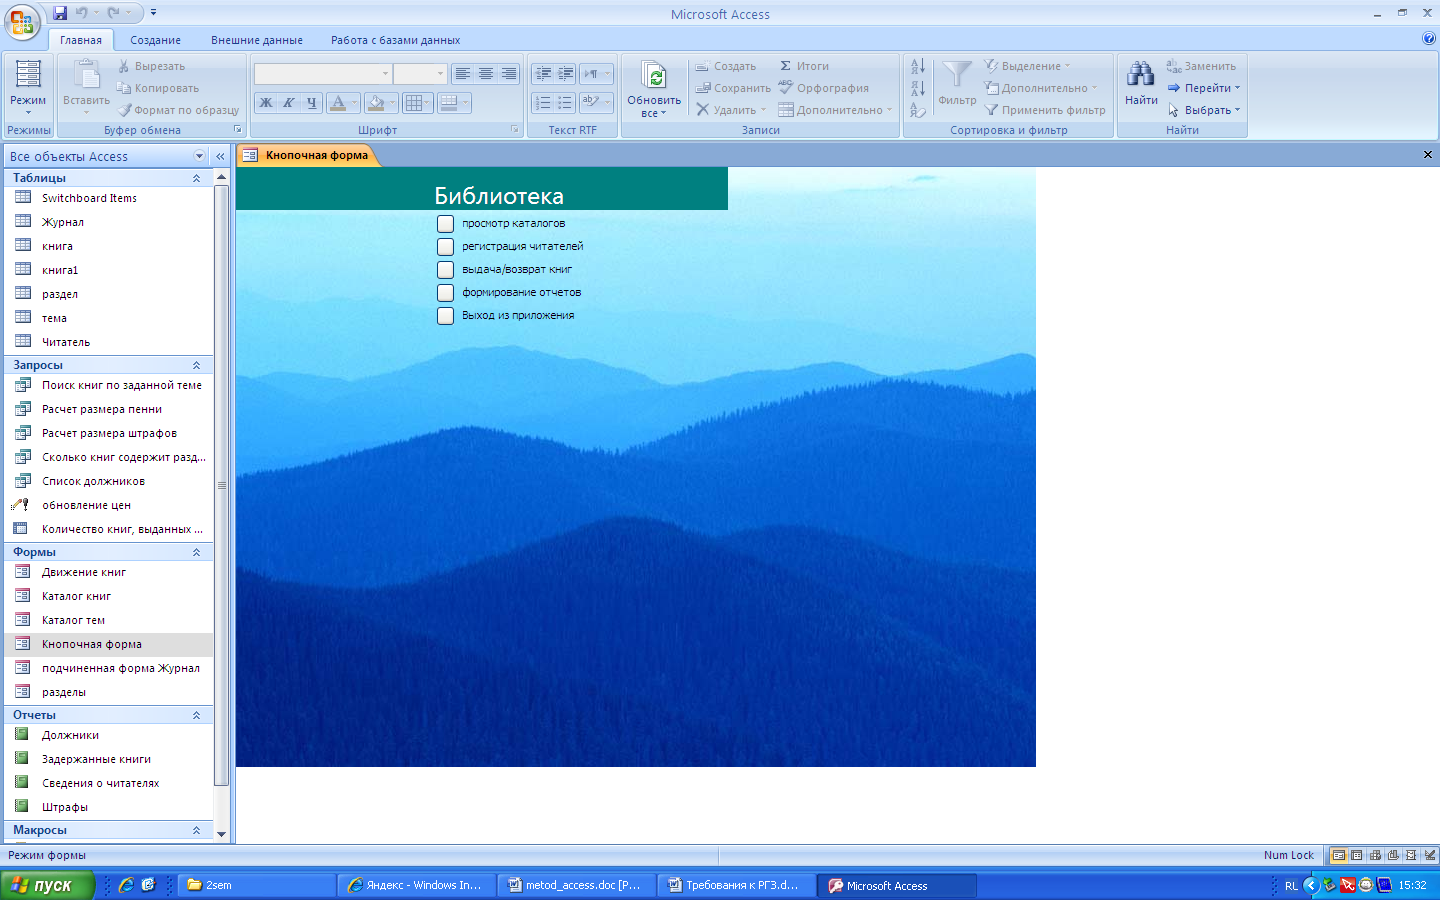Open the Go To (Перейти) dropdown
This screenshot has height=900, width=1440.
1203,88
